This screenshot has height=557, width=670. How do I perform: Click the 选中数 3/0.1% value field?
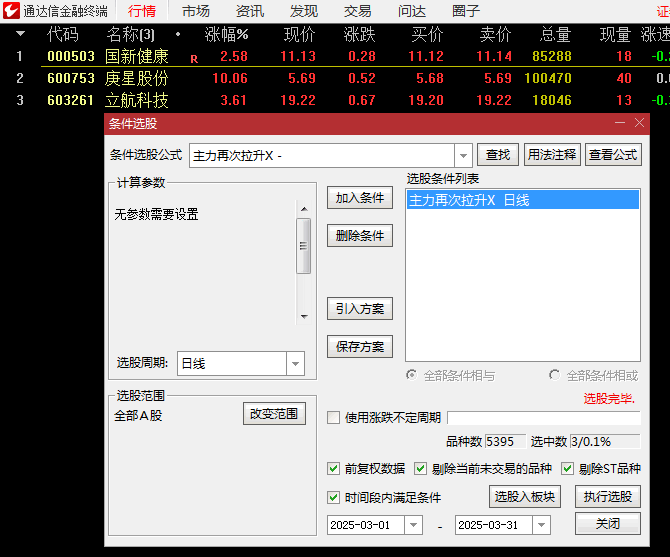point(605,441)
